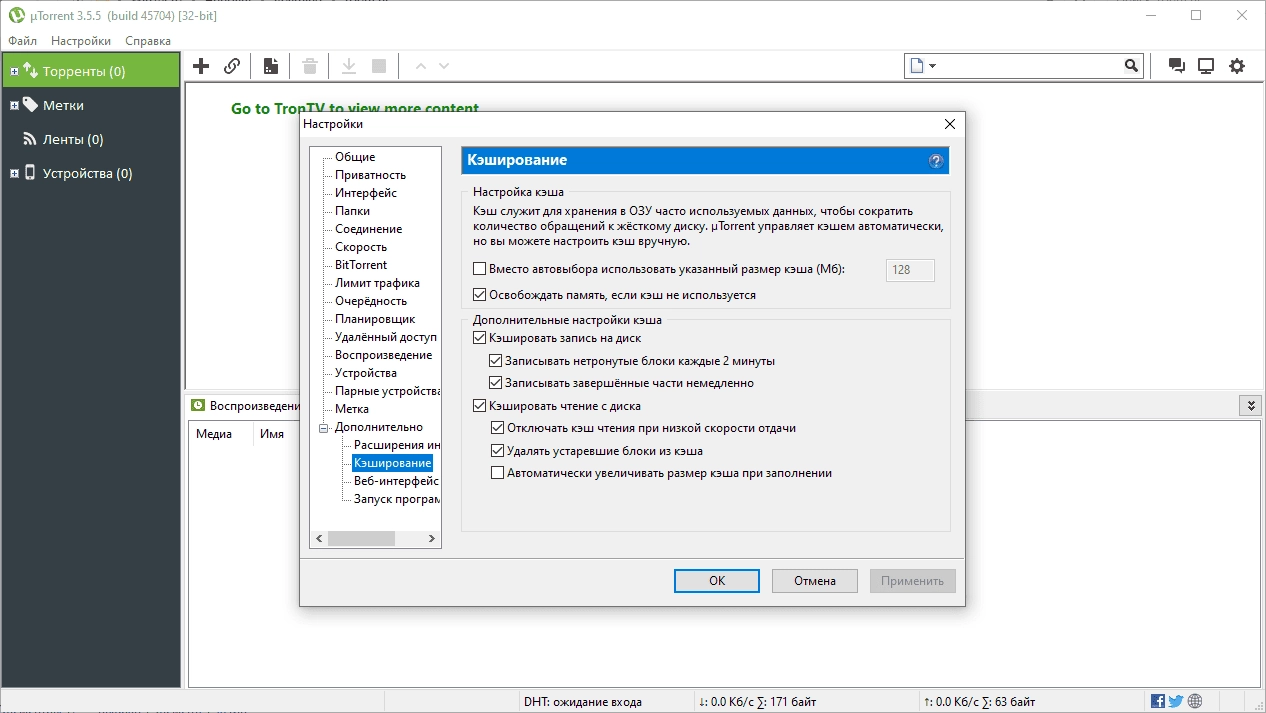This screenshot has height=713, width=1266.
Task: Toggle Кэшировать чтение с диска checkbox
Action: [480, 406]
